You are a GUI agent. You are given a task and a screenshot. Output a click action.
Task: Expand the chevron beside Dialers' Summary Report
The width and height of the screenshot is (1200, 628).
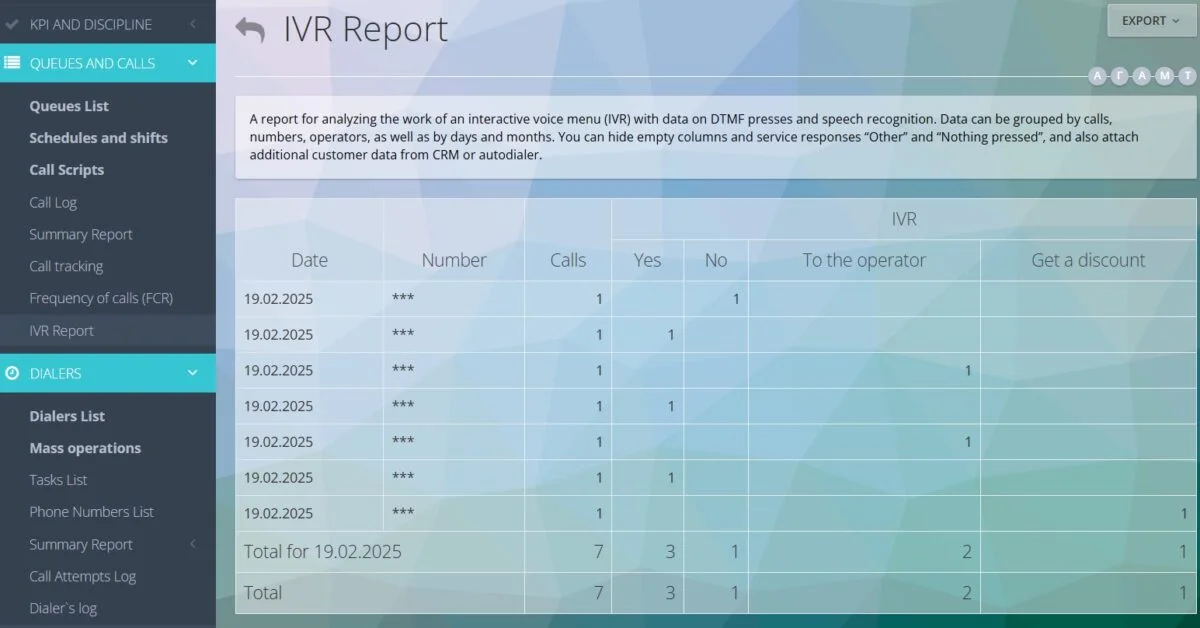[x=192, y=544]
